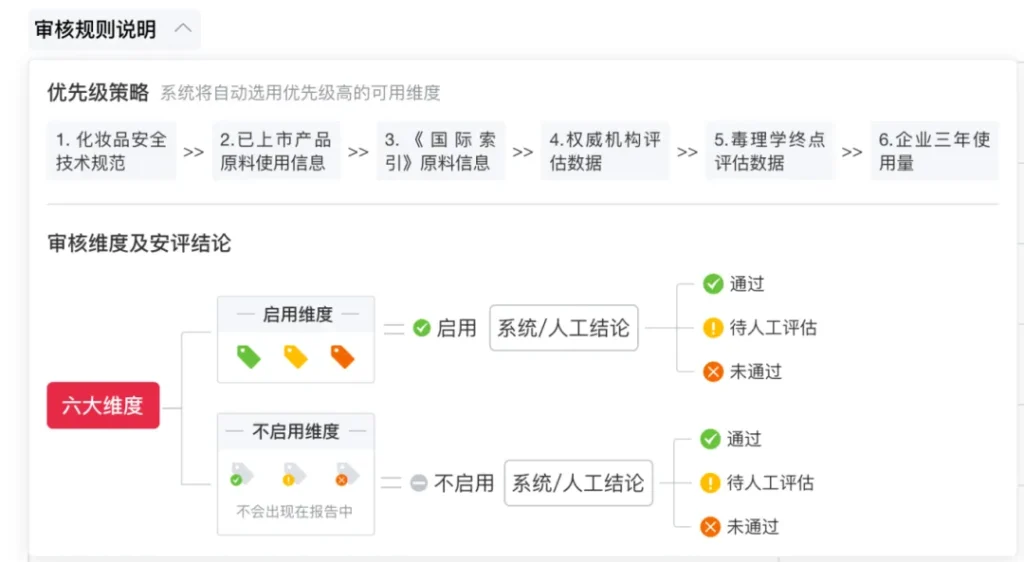Click the yellow tag in 启用维度
This screenshot has height=562, width=1024.
tap(295, 356)
